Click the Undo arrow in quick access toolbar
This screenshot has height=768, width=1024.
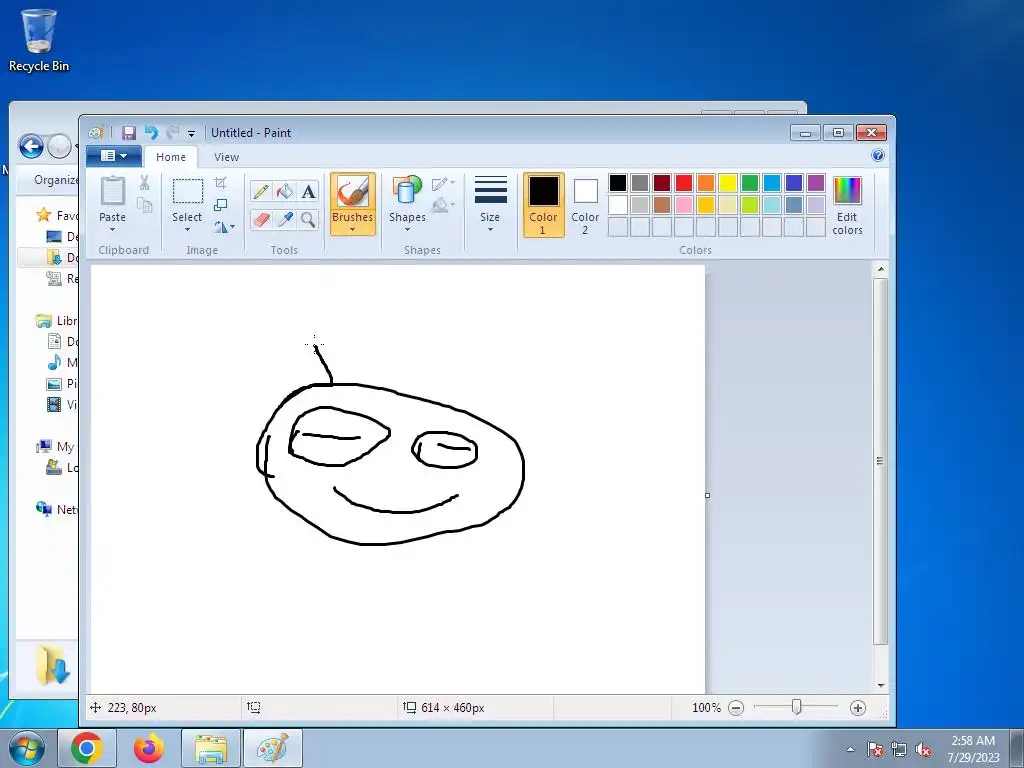click(152, 133)
